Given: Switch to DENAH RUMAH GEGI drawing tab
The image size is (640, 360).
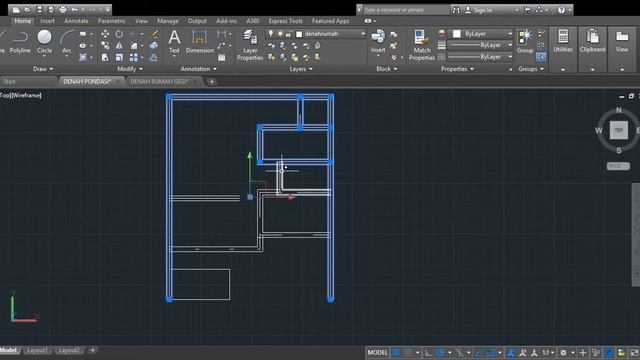Looking at the screenshot, I should pyautogui.click(x=159, y=82).
